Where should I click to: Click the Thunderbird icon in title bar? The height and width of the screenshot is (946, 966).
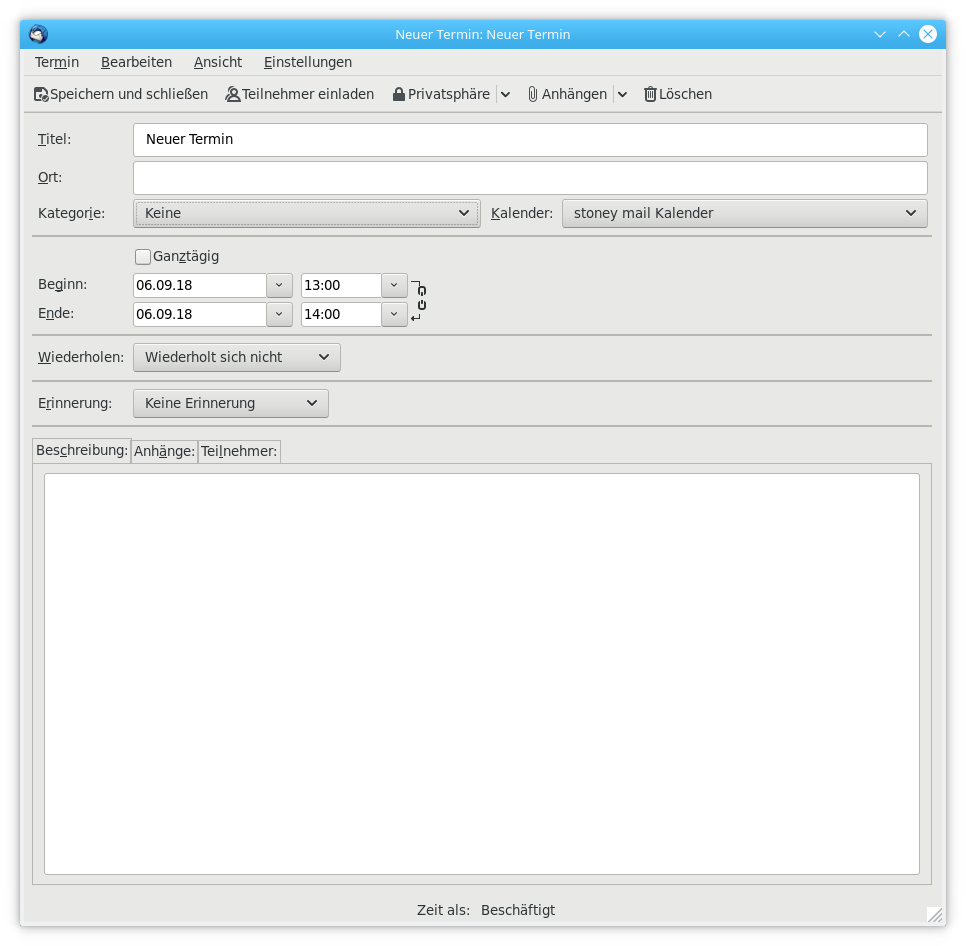coord(39,34)
